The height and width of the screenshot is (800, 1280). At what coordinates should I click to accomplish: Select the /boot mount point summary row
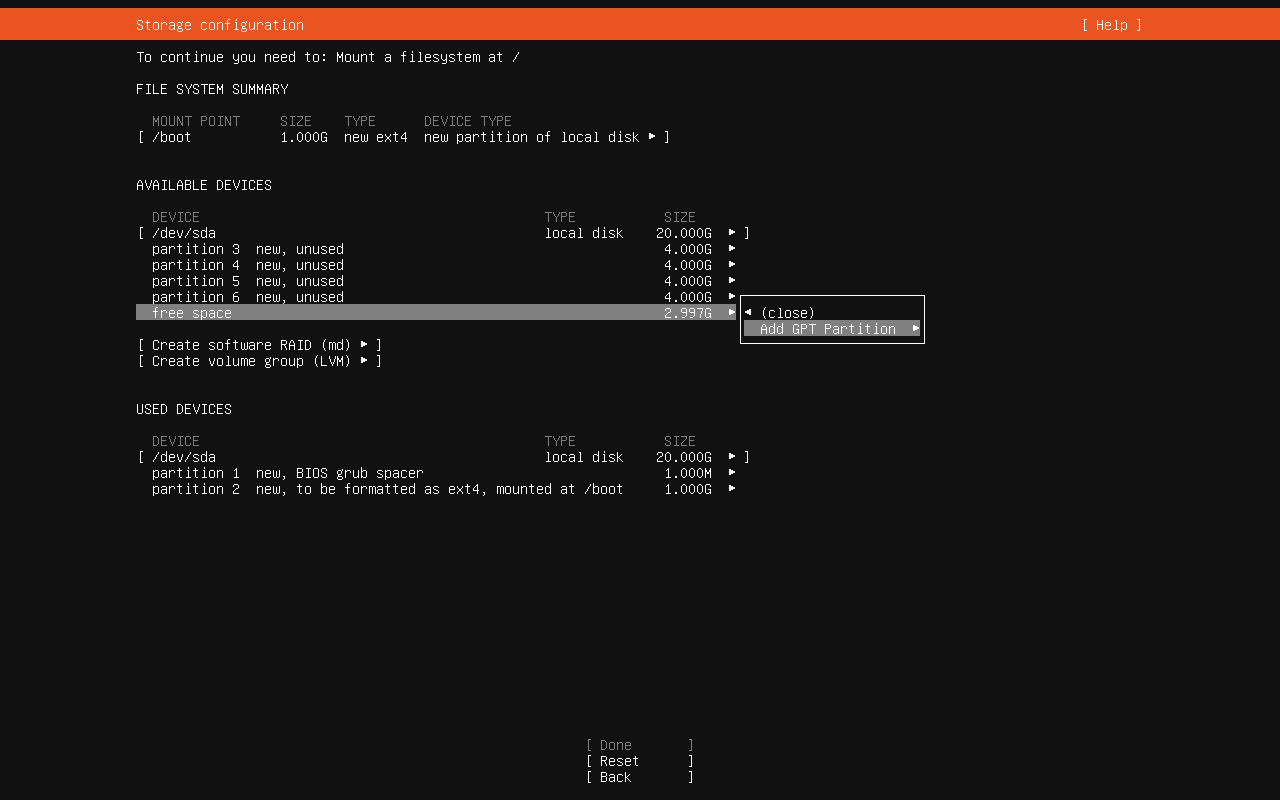(403, 137)
